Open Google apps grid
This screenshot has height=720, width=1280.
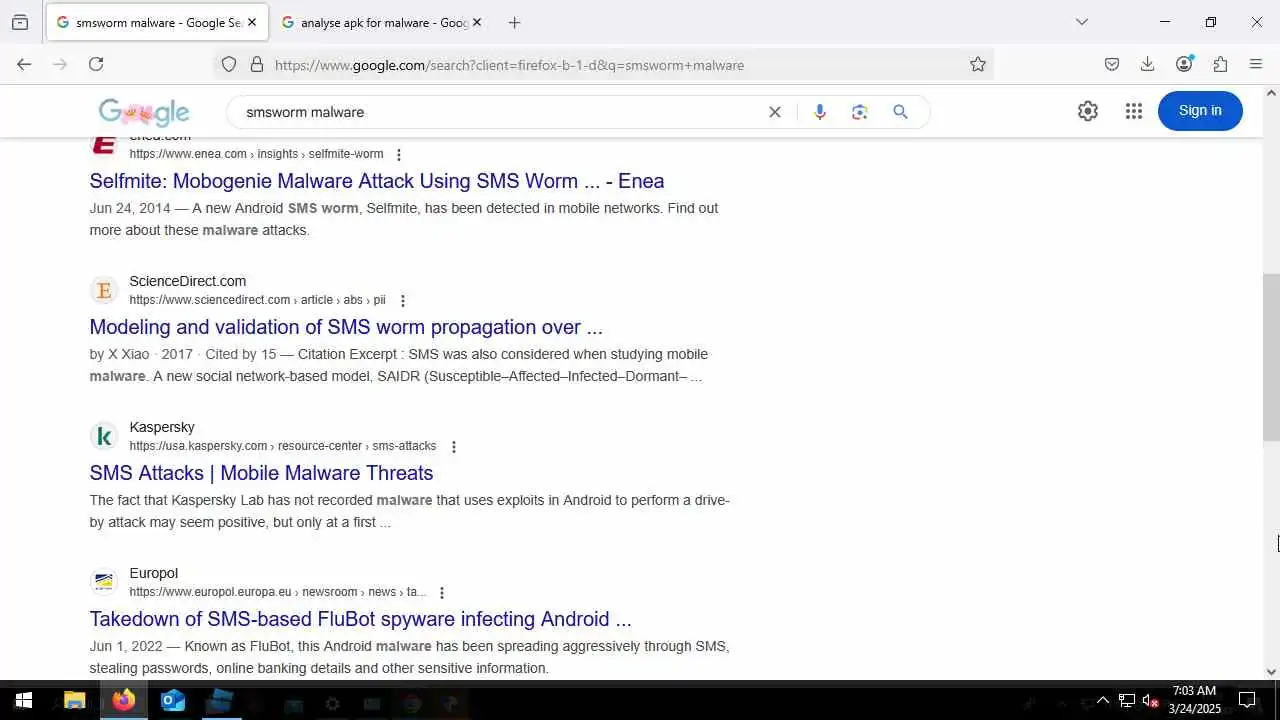pyautogui.click(x=1133, y=111)
